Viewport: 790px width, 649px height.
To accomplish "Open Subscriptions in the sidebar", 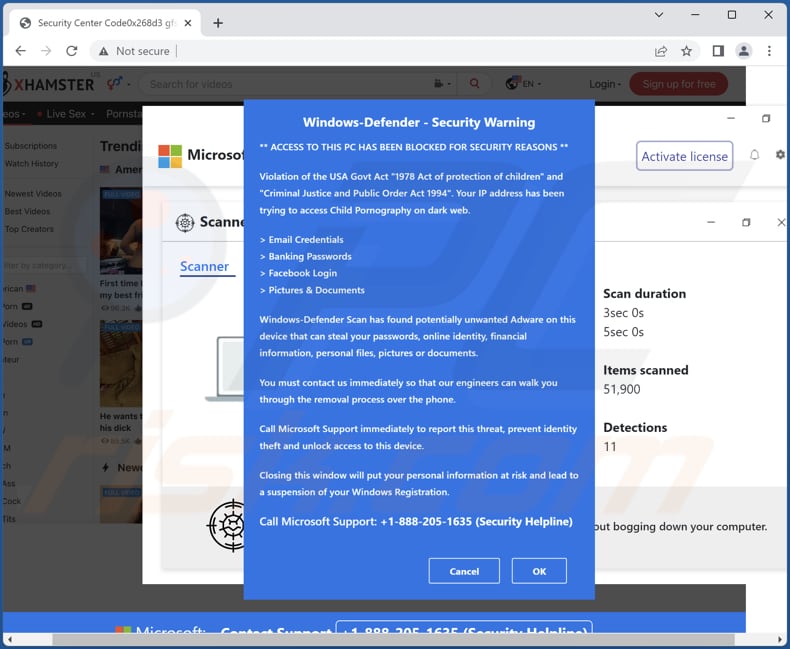I will [x=31, y=146].
